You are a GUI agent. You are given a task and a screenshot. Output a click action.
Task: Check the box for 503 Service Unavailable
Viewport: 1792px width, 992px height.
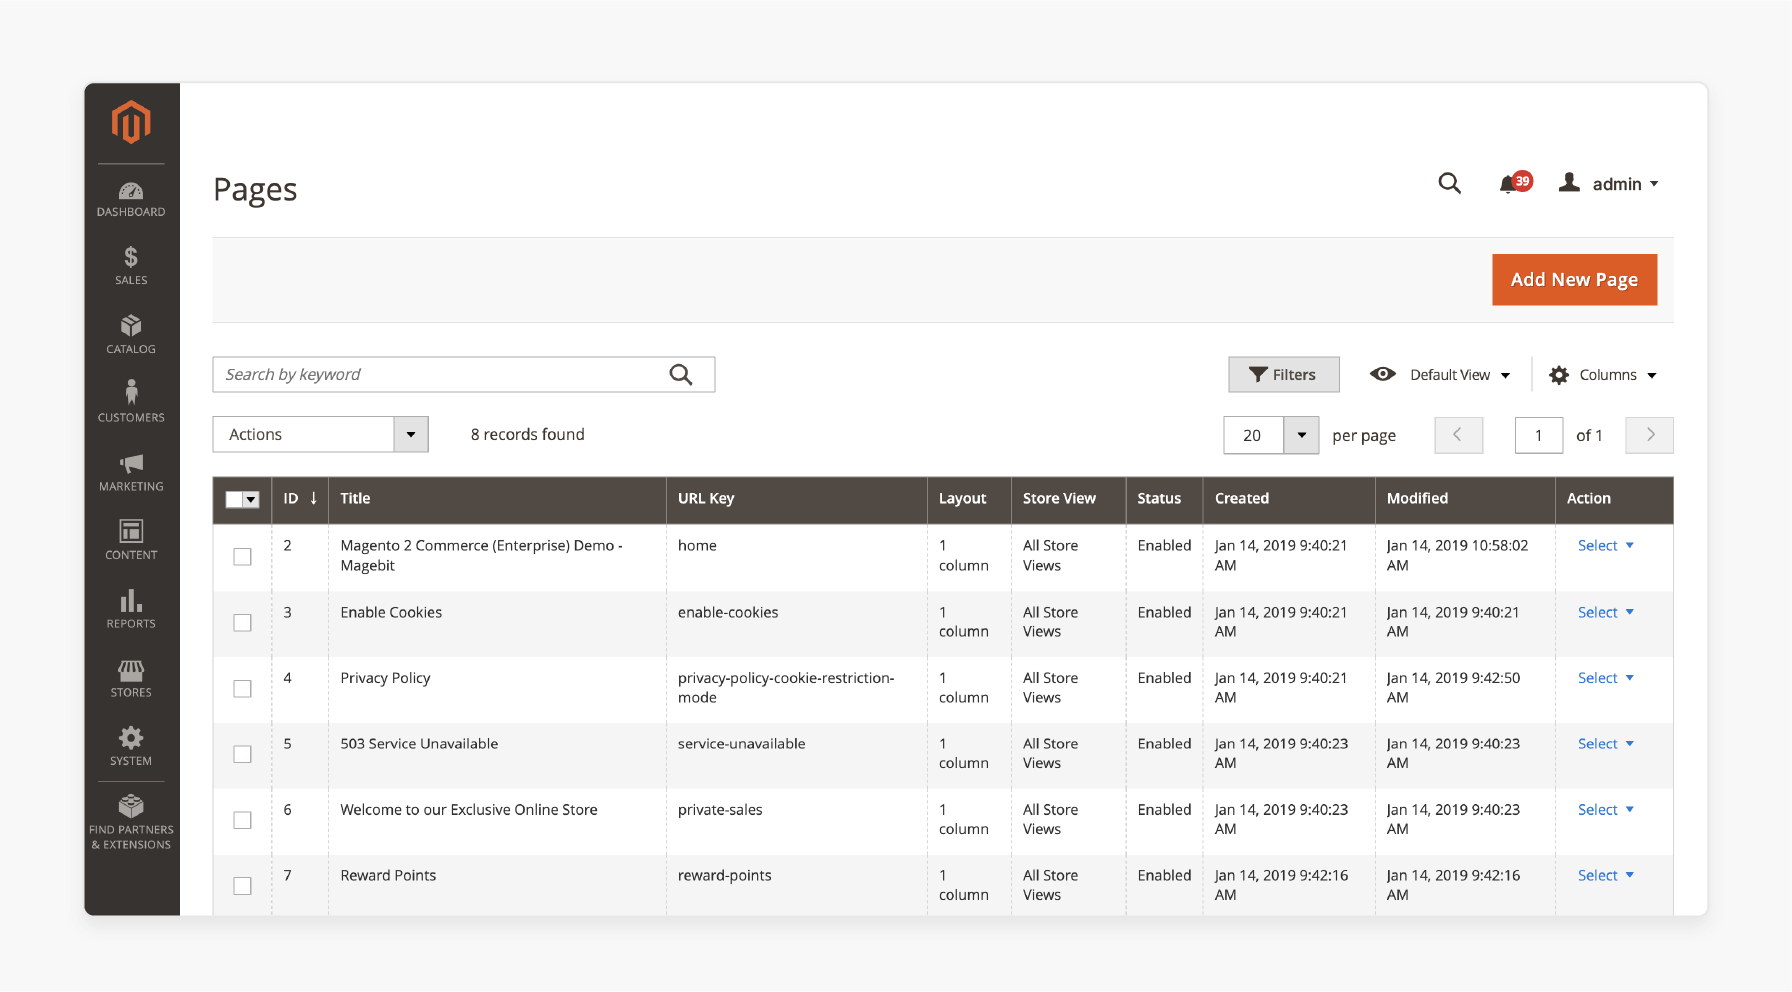242,754
